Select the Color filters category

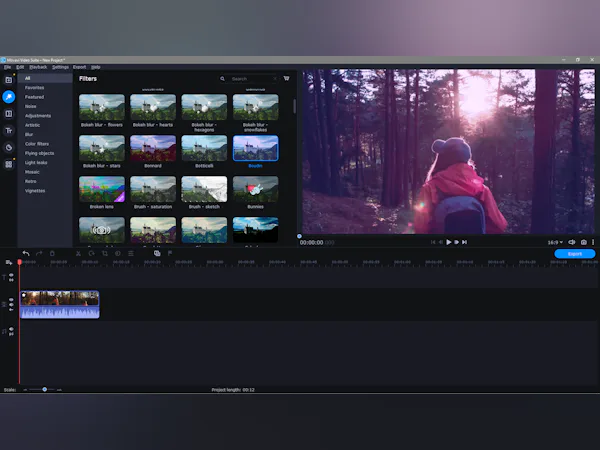pos(37,144)
